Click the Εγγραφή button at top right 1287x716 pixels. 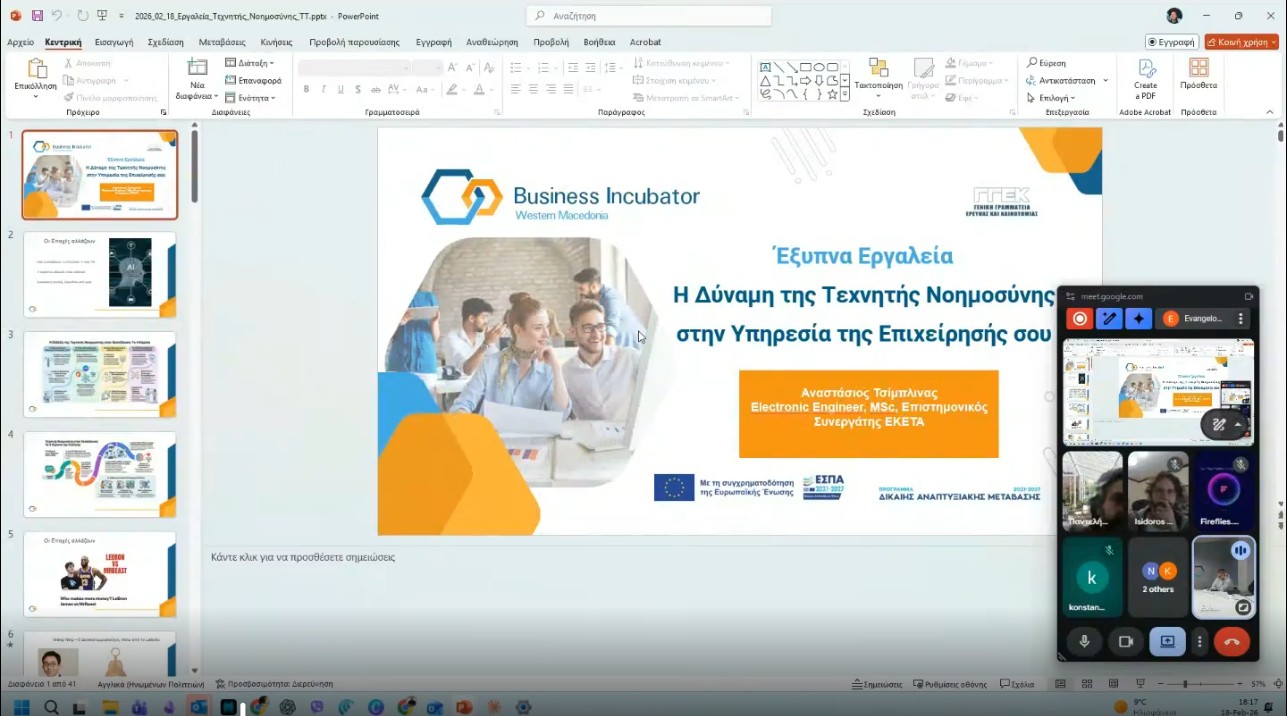click(x=1171, y=42)
